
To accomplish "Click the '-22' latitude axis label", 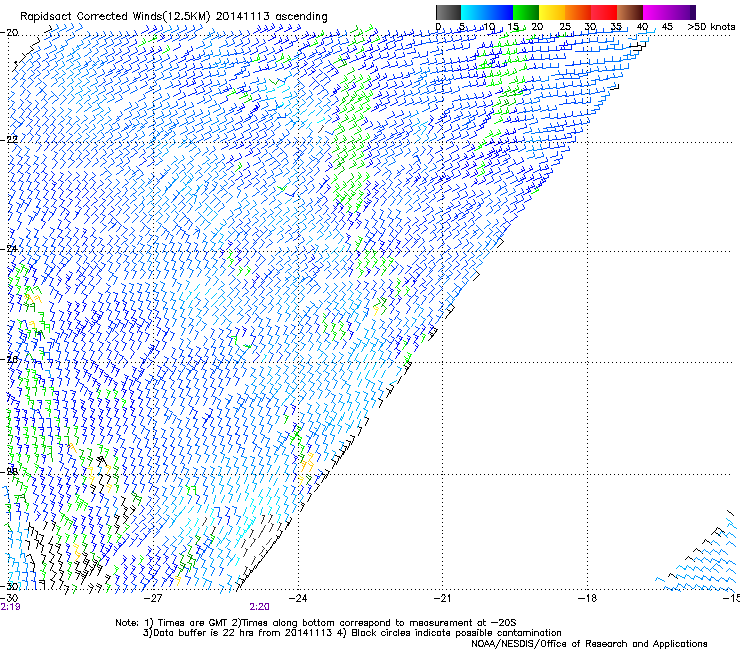I will point(9,139).
